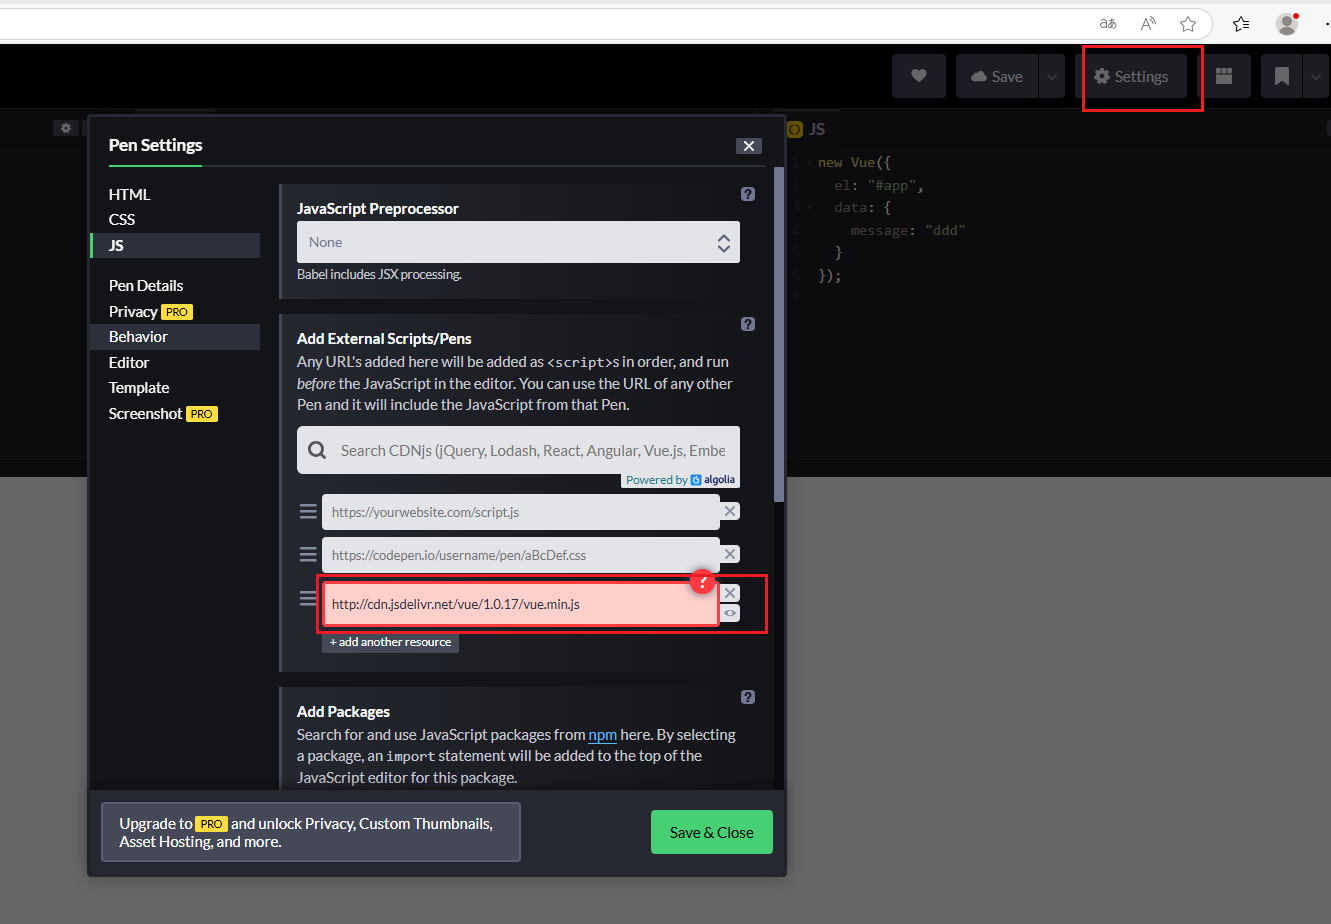Click the codepen.io/username/pen/aBcDef.css resource field
This screenshot has height=924, width=1331.
click(x=520, y=555)
